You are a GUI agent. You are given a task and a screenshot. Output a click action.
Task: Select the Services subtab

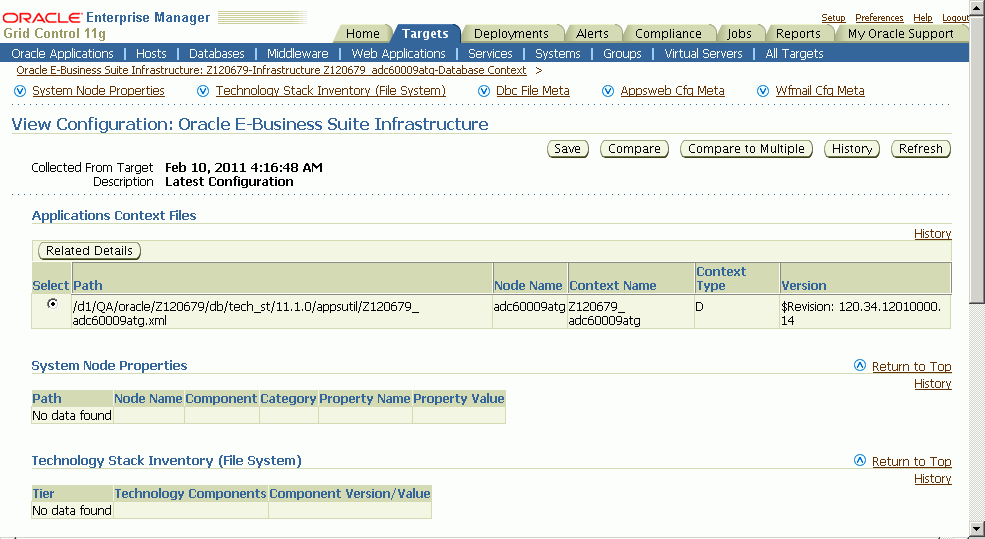click(x=490, y=53)
